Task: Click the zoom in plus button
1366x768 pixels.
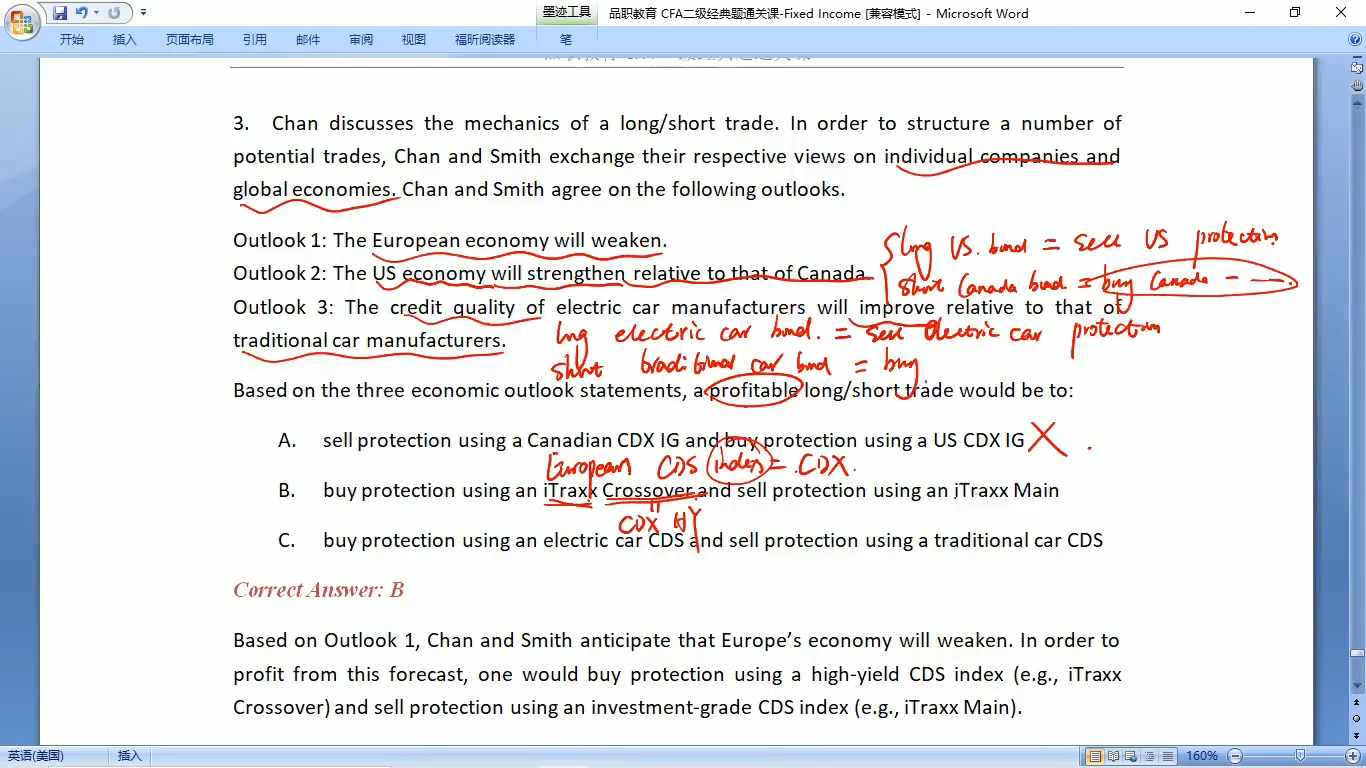Action: pyautogui.click(x=1354, y=756)
